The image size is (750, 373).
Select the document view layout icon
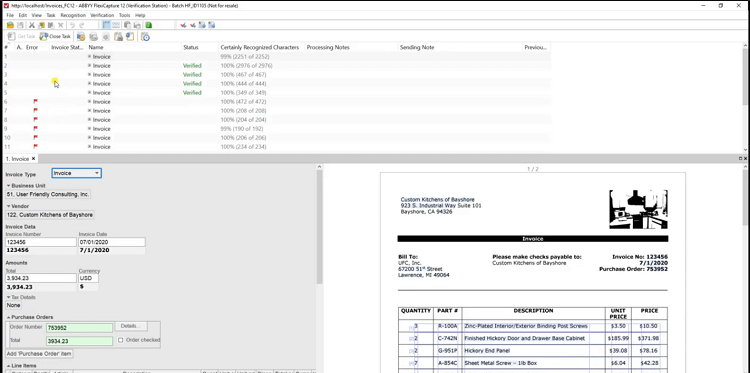coord(106,25)
